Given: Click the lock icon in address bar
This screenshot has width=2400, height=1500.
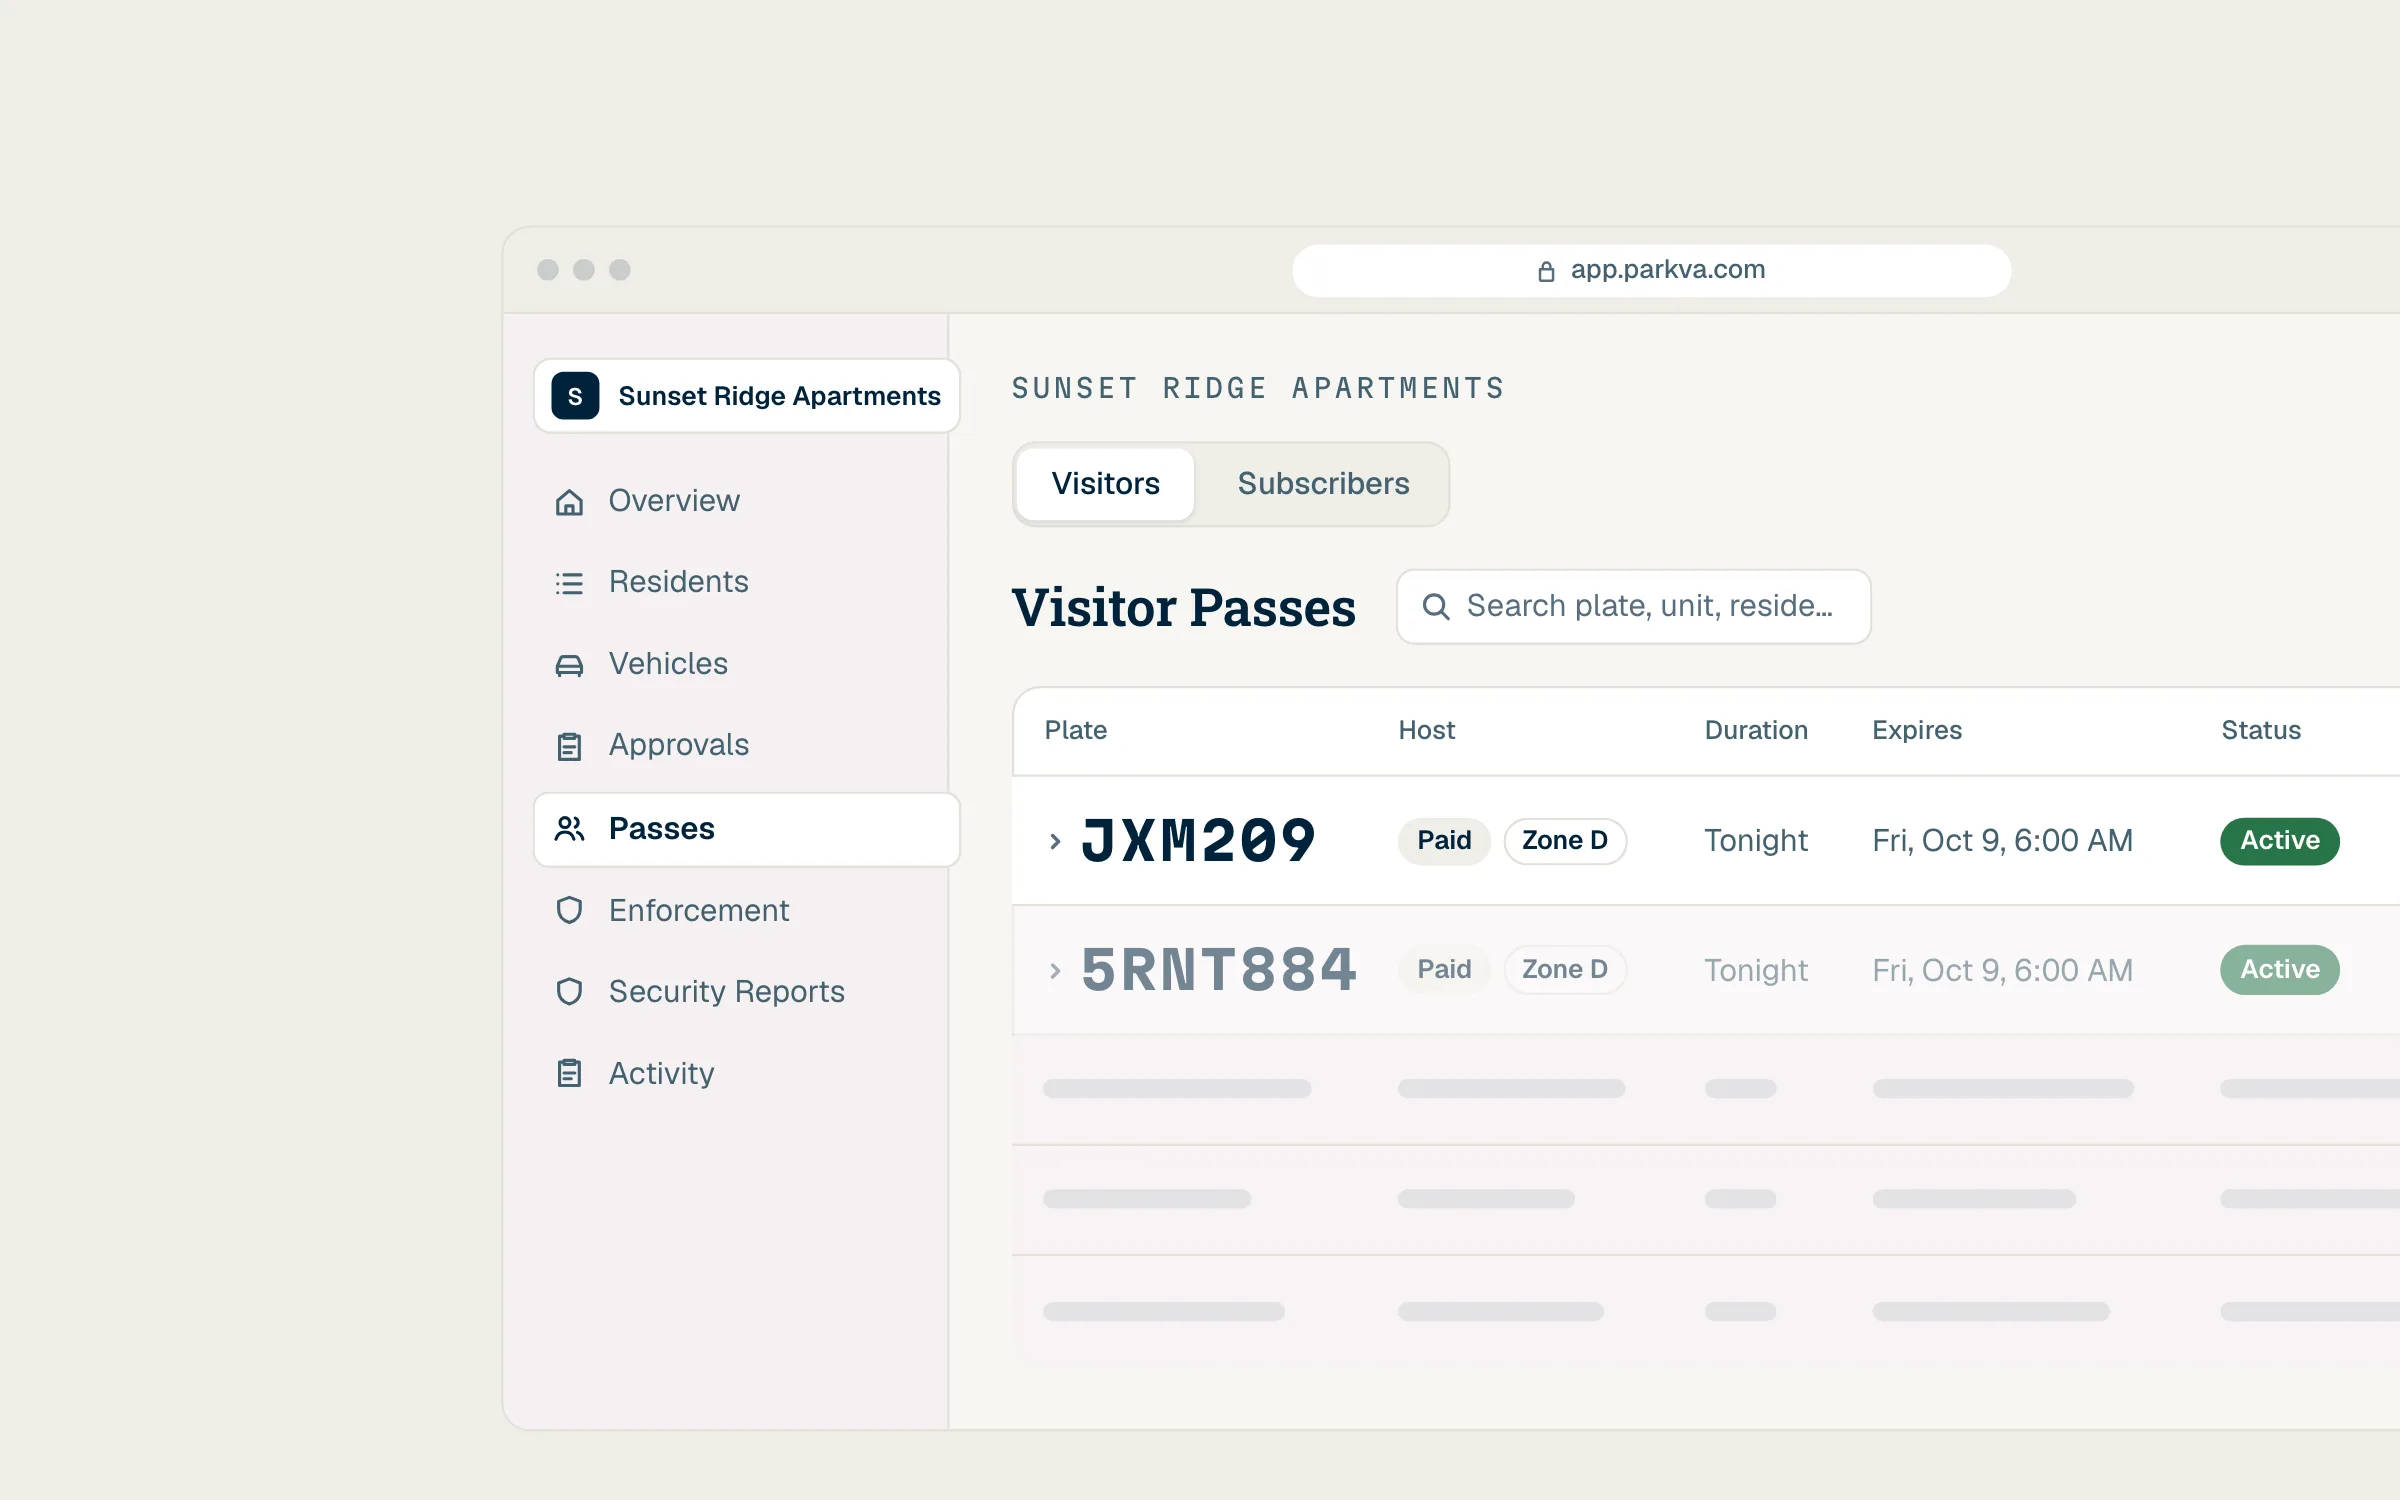Looking at the screenshot, I should click(1546, 271).
